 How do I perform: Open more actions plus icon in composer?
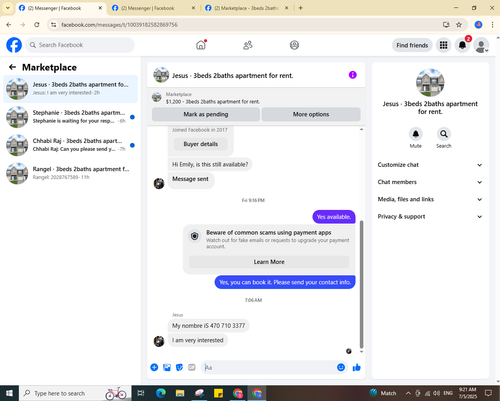tap(154, 367)
